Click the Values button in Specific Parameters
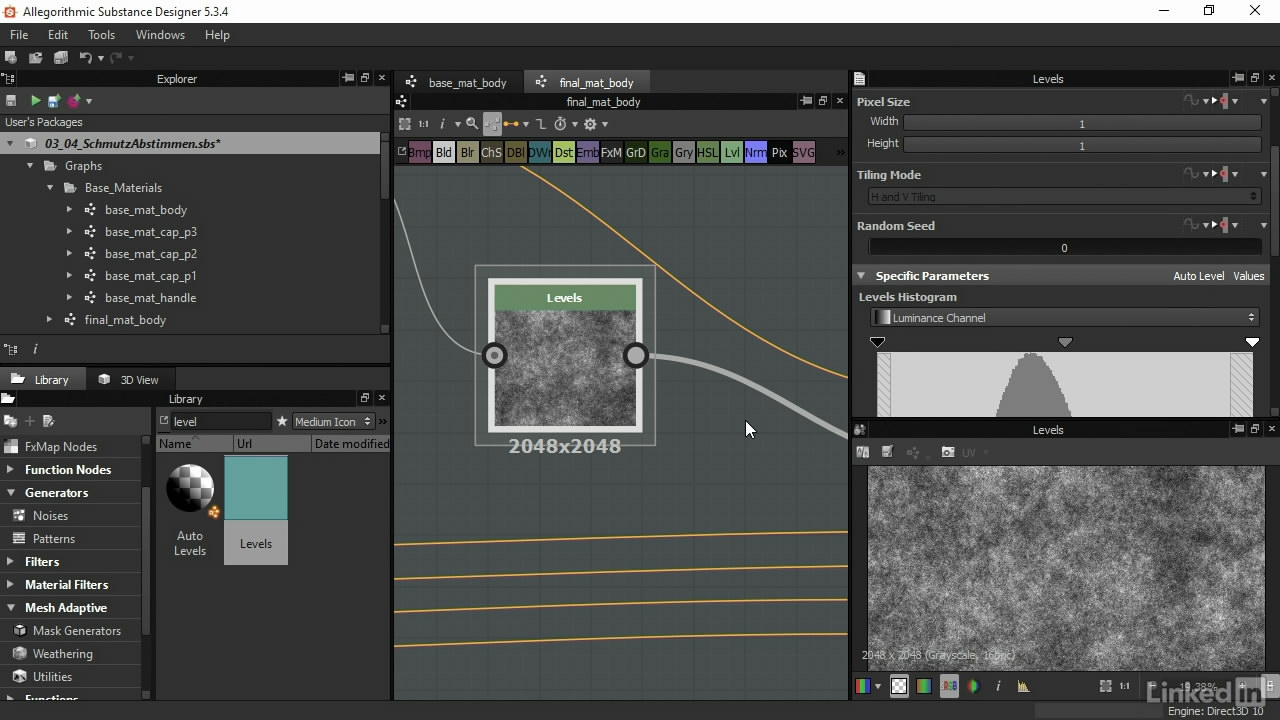 tap(1248, 276)
